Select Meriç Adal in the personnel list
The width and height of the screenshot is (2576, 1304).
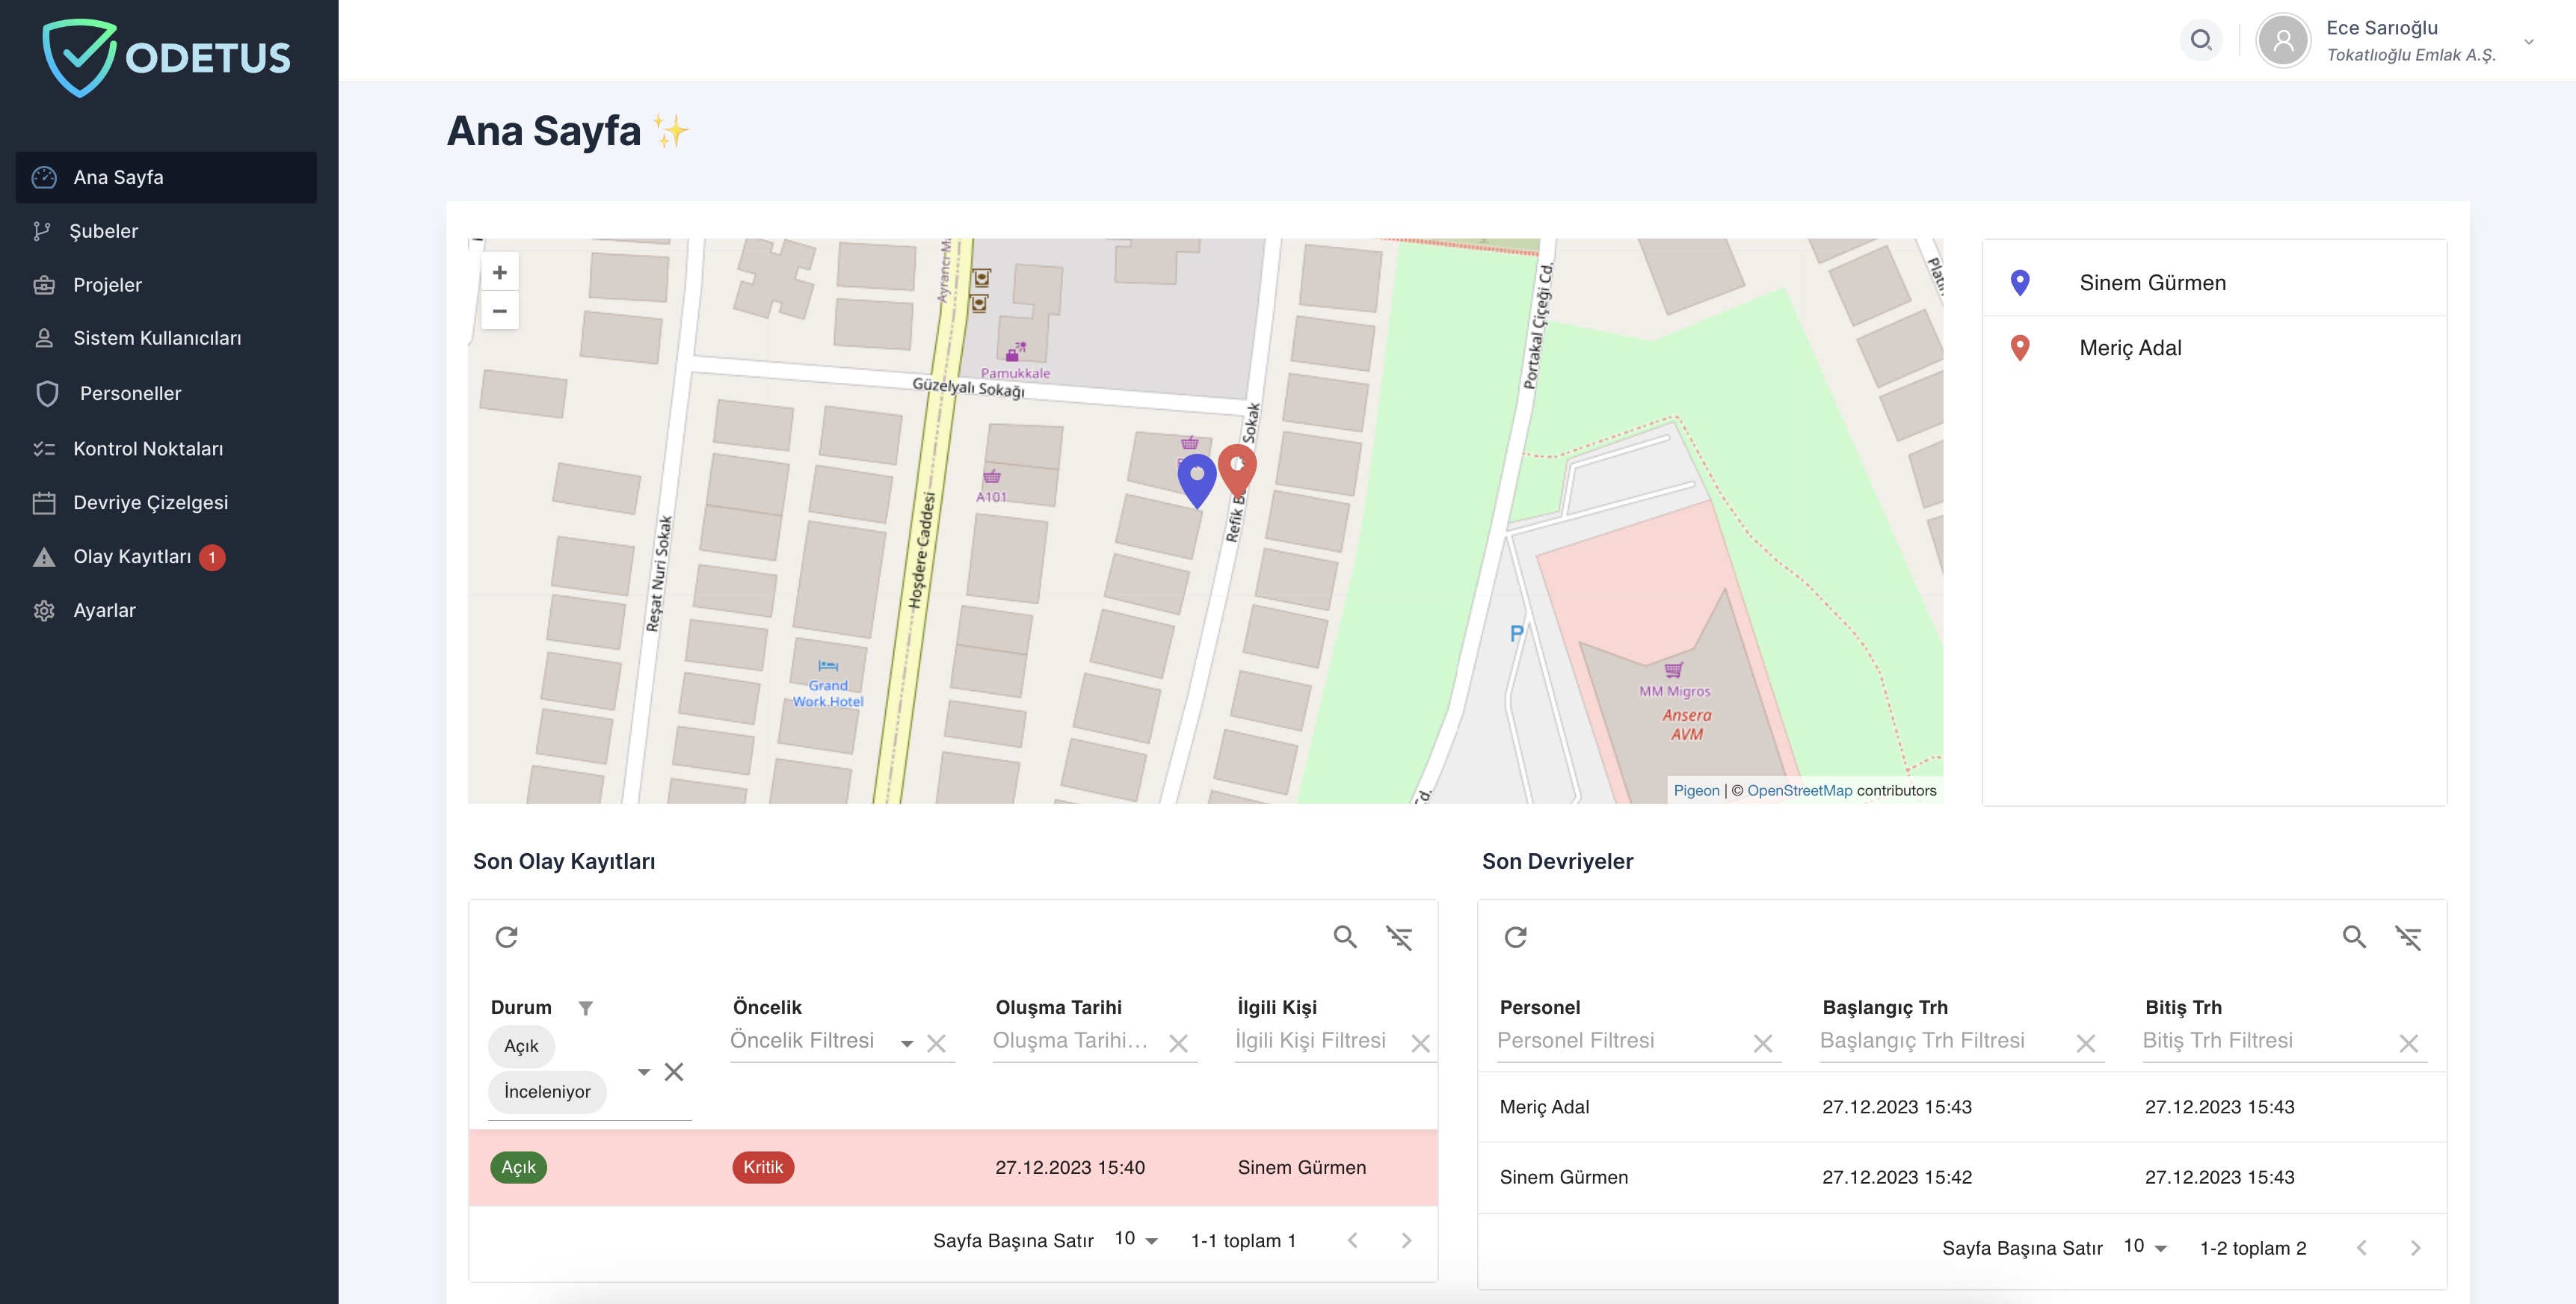[2130, 348]
